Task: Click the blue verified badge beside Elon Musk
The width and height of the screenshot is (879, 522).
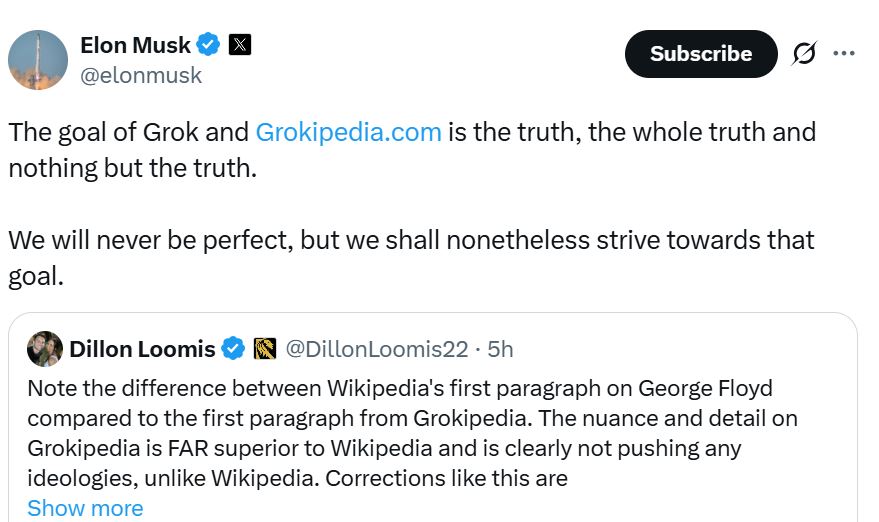Action: coord(208,44)
